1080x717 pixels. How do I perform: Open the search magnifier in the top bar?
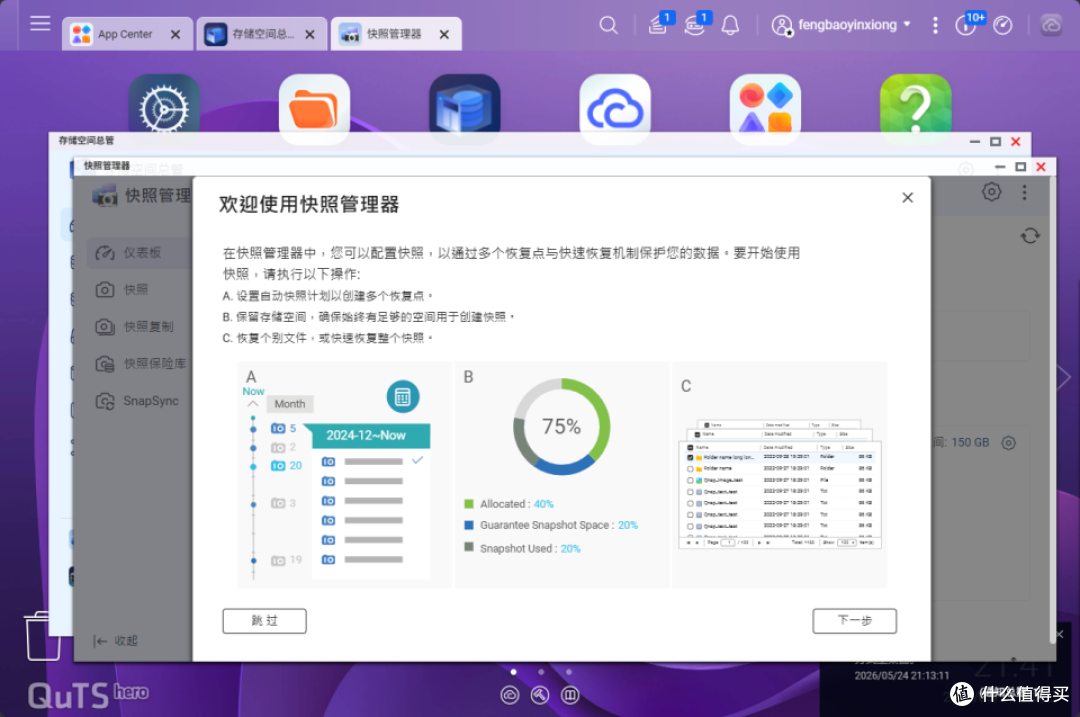(x=608, y=25)
